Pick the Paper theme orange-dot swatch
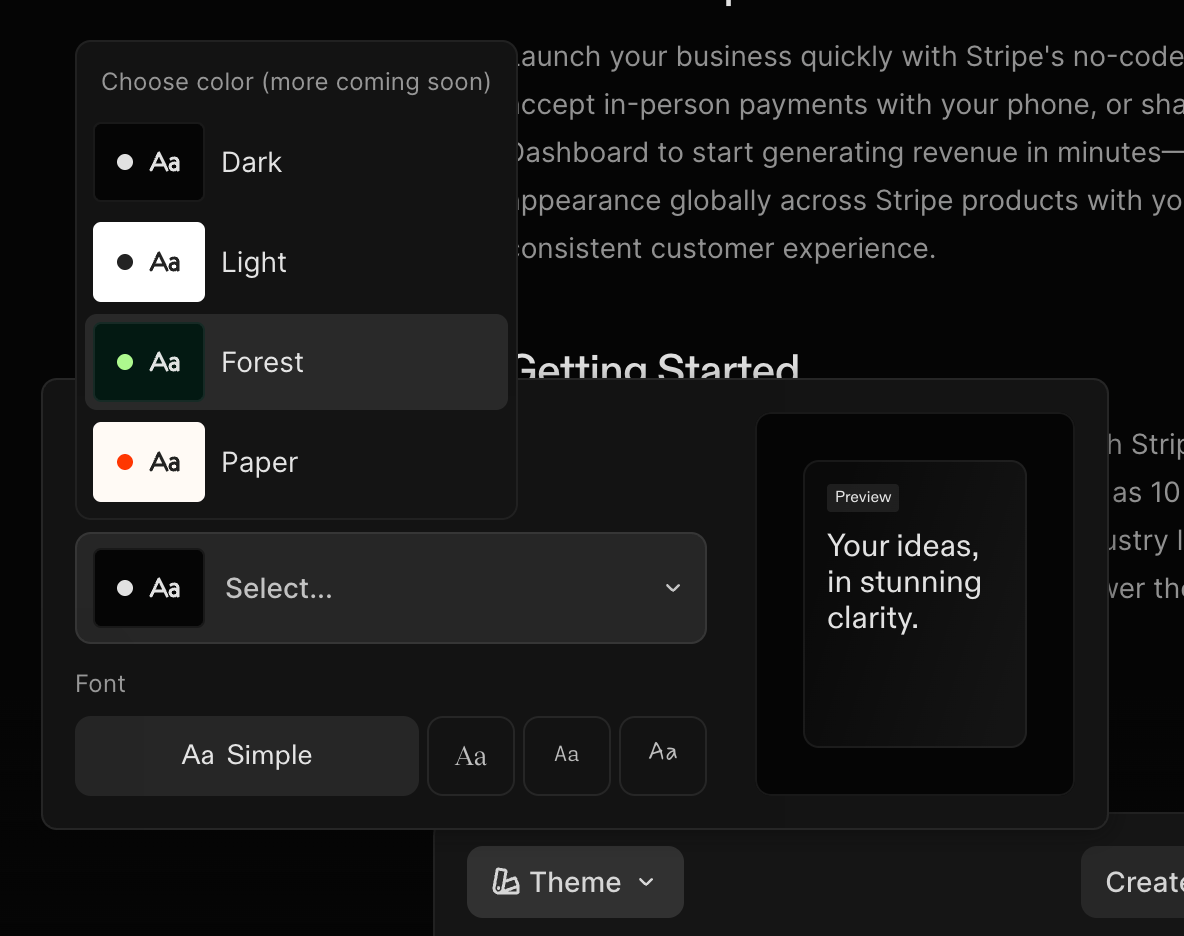Viewport: 1184px width, 936px height. pos(149,462)
